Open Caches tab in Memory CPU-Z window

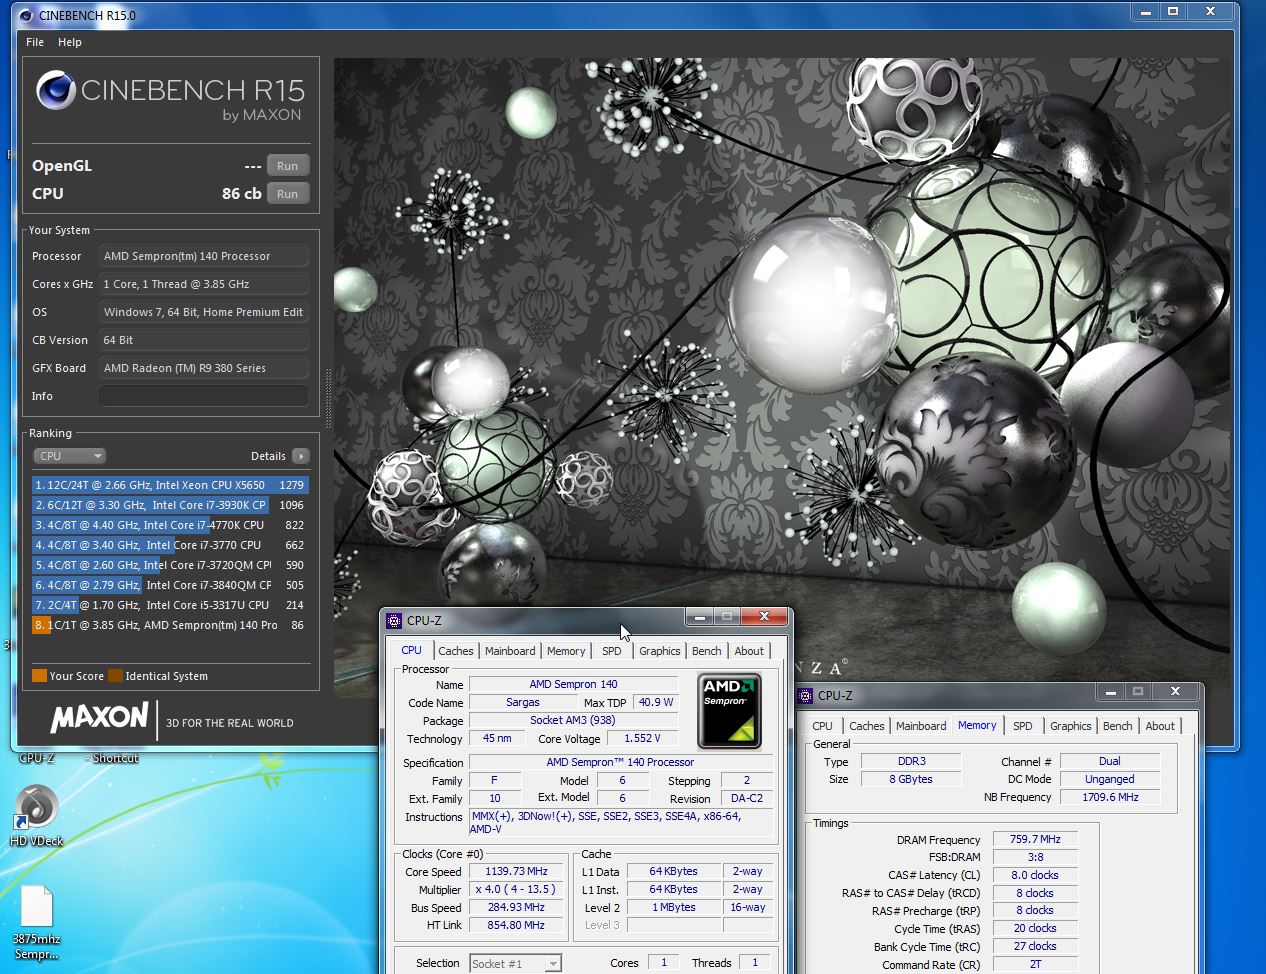click(867, 726)
